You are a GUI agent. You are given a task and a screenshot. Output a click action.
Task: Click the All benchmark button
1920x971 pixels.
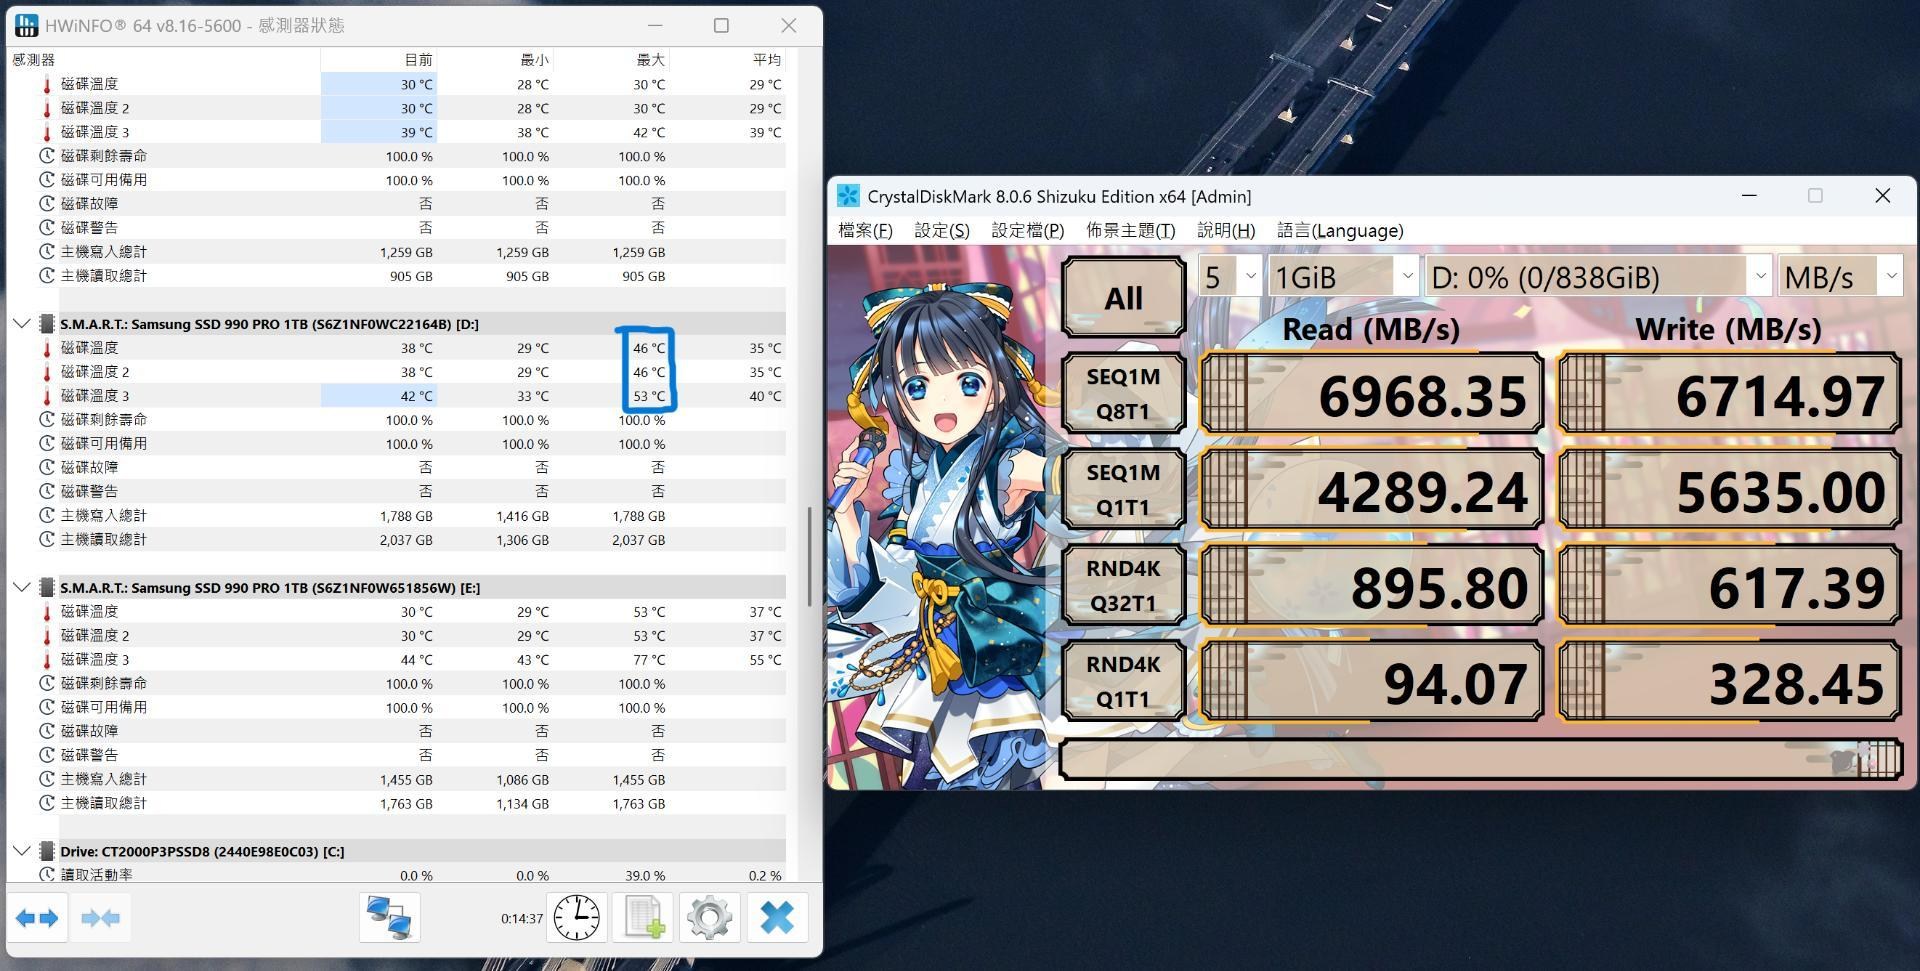pyautogui.click(x=1124, y=297)
